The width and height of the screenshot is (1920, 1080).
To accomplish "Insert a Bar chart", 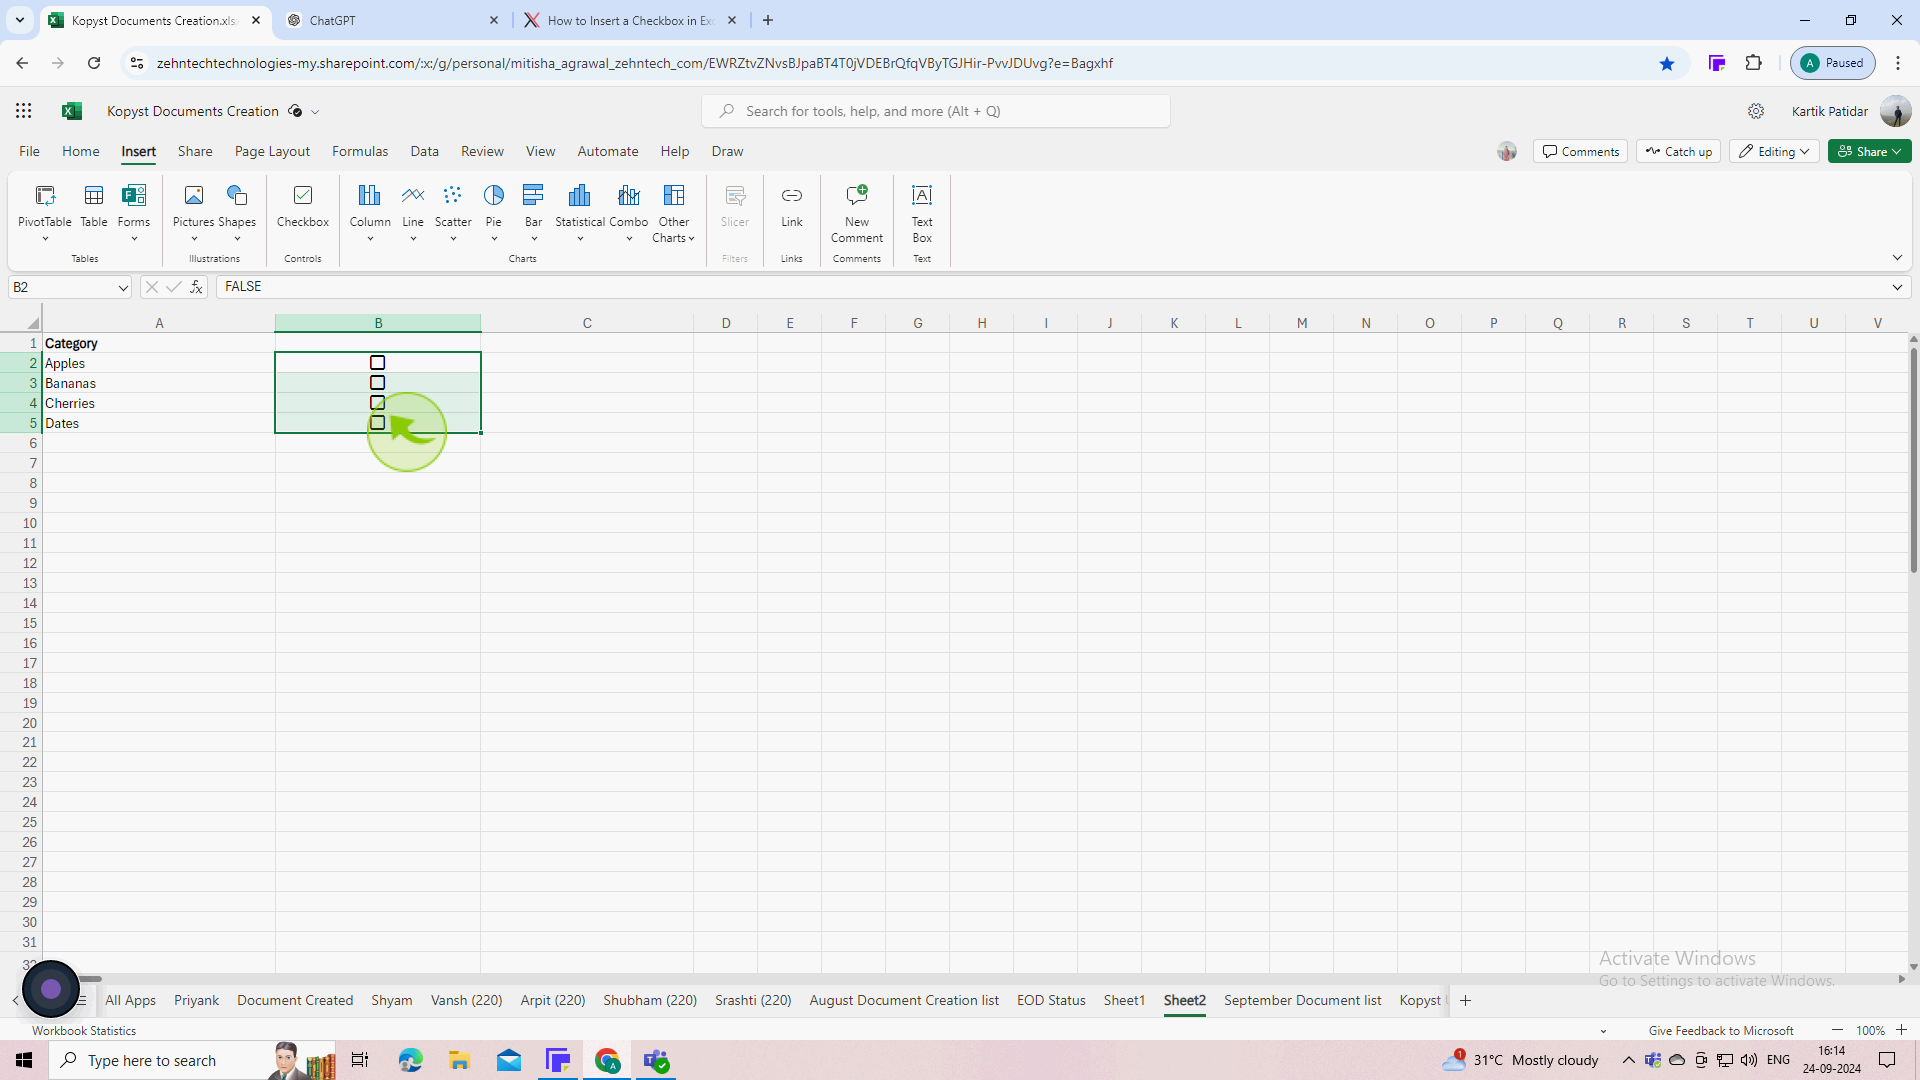I will tap(534, 212).
